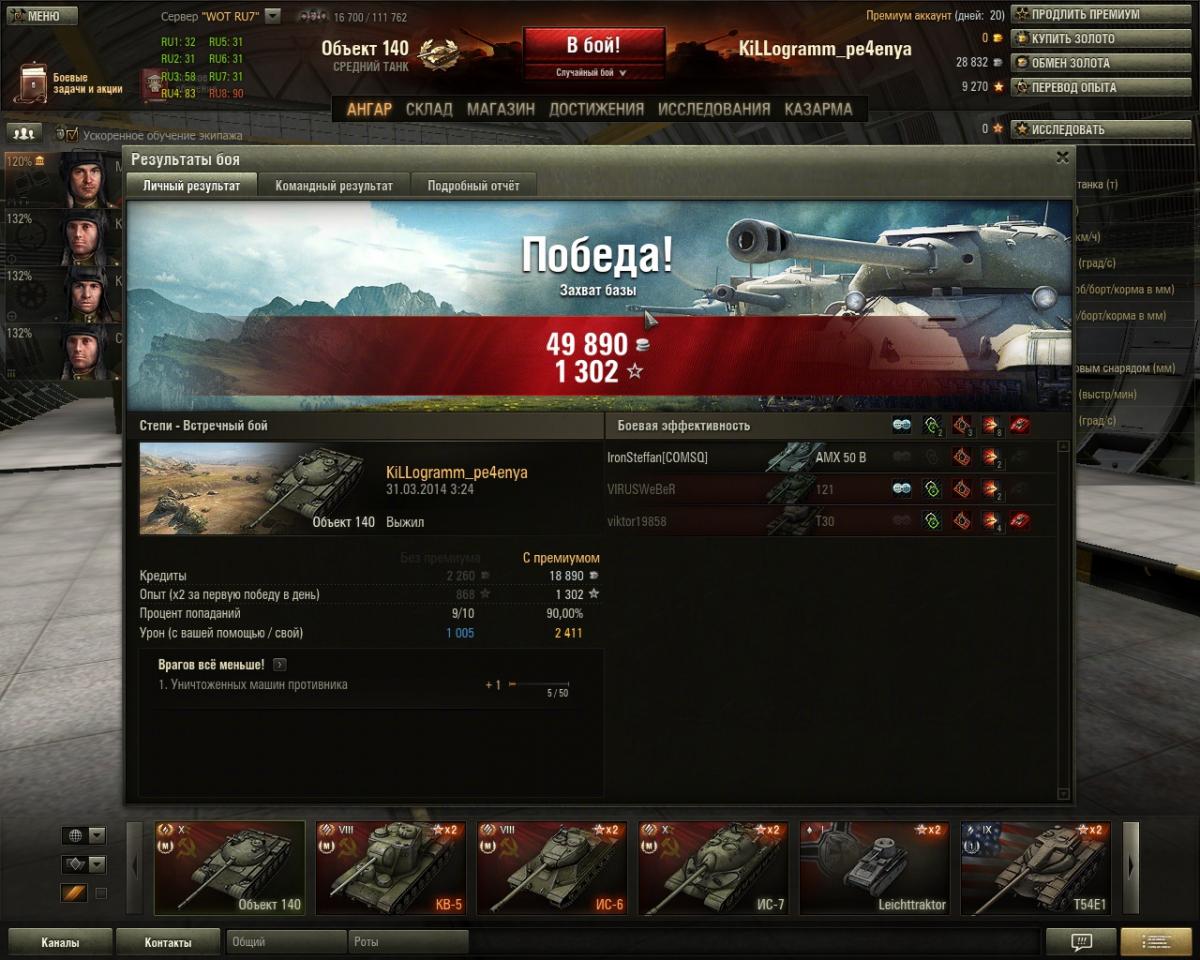This screenshot has width=1200, height=960.
Task: Click the favorites tank filter icon
Action: 75,892
